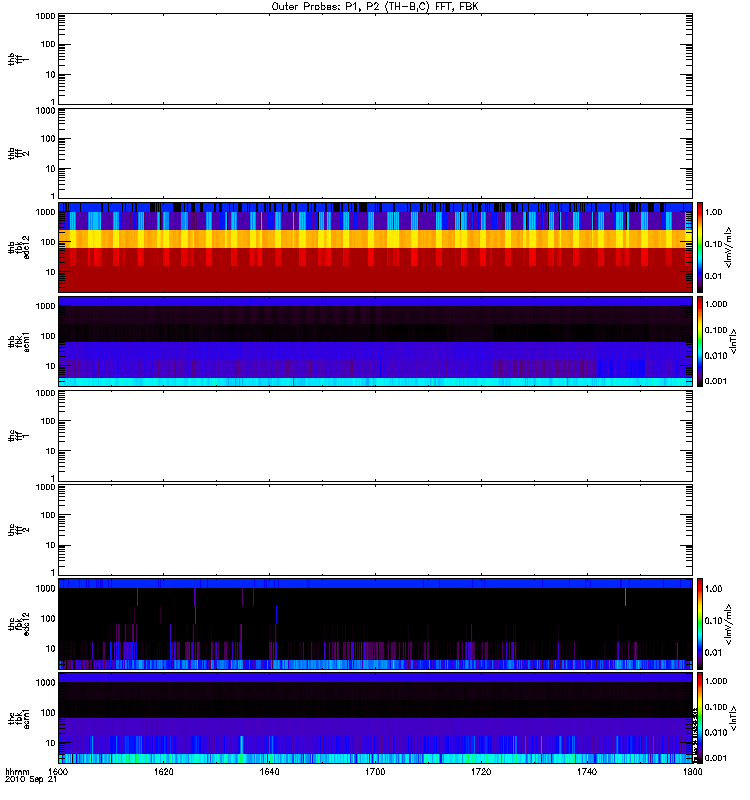
Task: Click the <|mV/m|> unit label beside thb edc12
Action: [x=729, y=247]
